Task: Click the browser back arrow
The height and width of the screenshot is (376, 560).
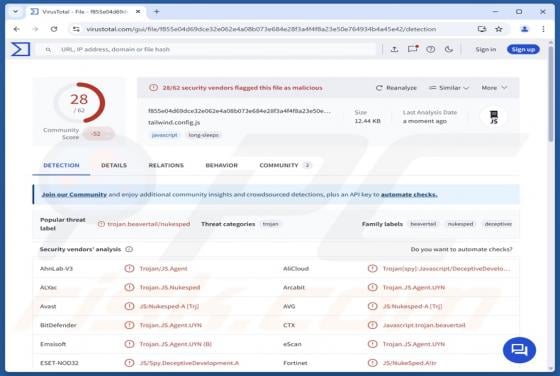Action: (x=16, y=29)
